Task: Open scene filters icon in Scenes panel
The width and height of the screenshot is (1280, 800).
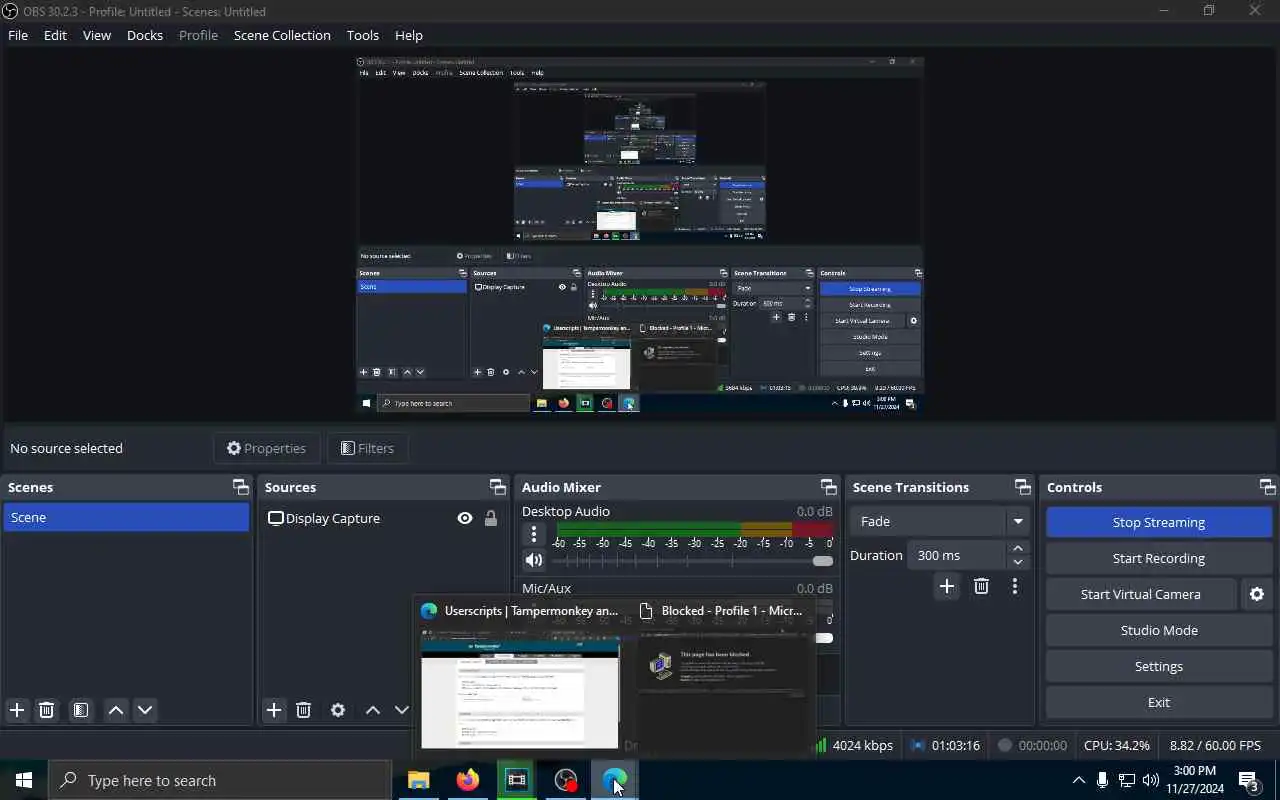Action: tap(81, 710)
